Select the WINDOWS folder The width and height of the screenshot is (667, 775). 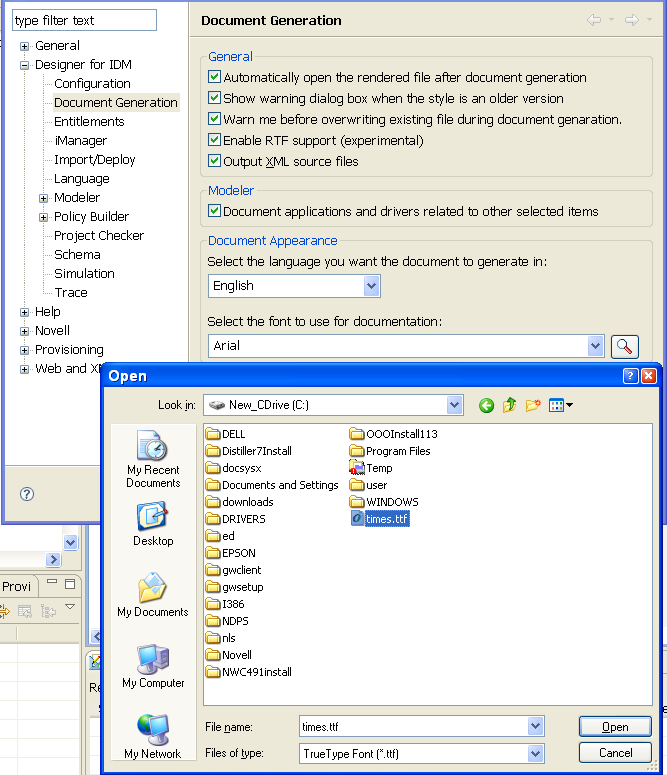384,502
